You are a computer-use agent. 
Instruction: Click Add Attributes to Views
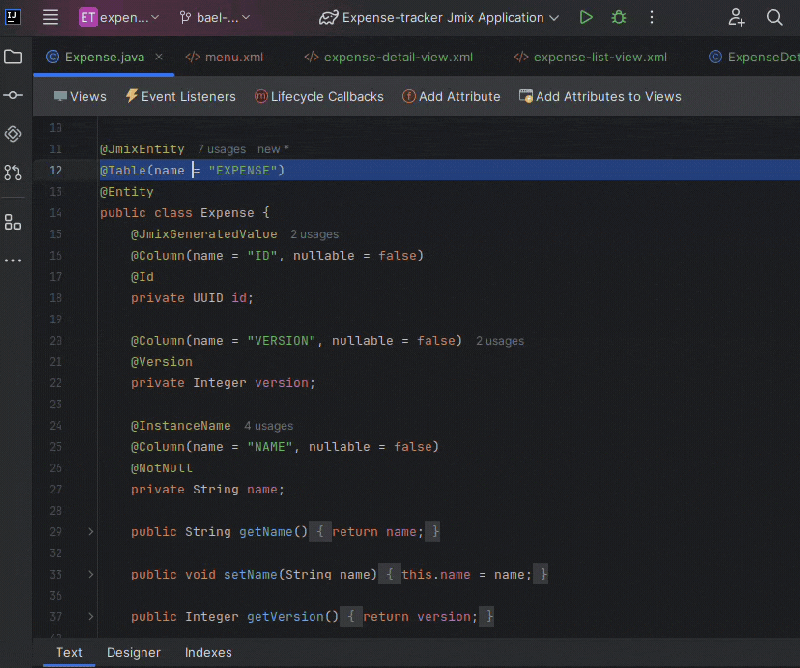click(600, 96)
